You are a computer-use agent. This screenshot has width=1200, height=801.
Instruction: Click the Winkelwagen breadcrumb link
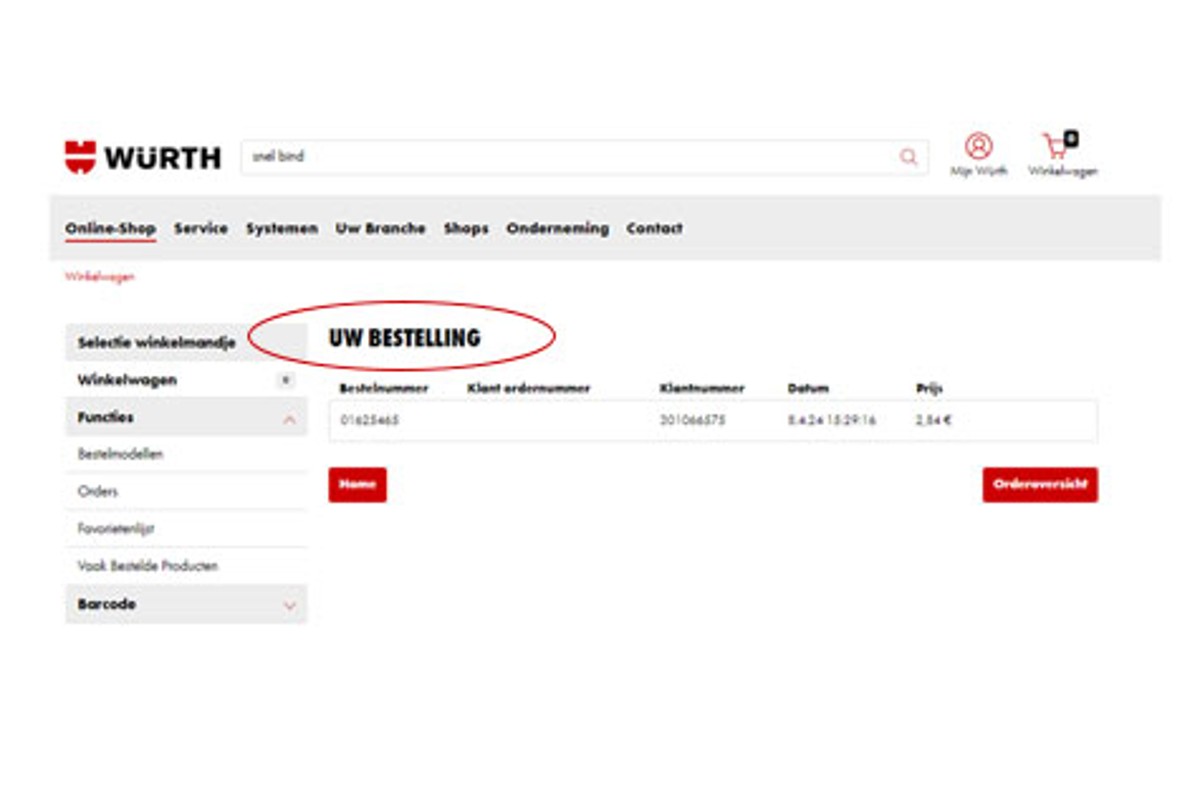click(x=100, y=277)
